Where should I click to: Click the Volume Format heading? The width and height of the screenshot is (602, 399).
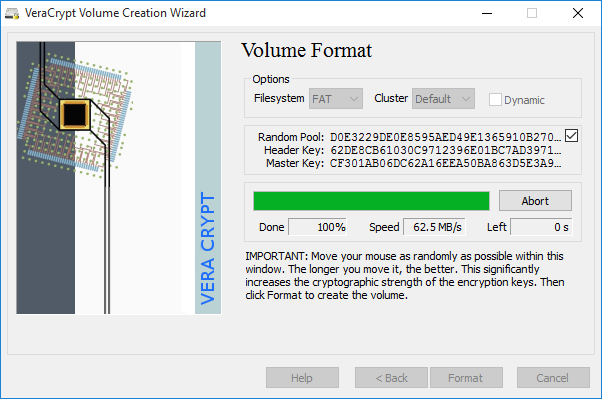coord(306,51)
